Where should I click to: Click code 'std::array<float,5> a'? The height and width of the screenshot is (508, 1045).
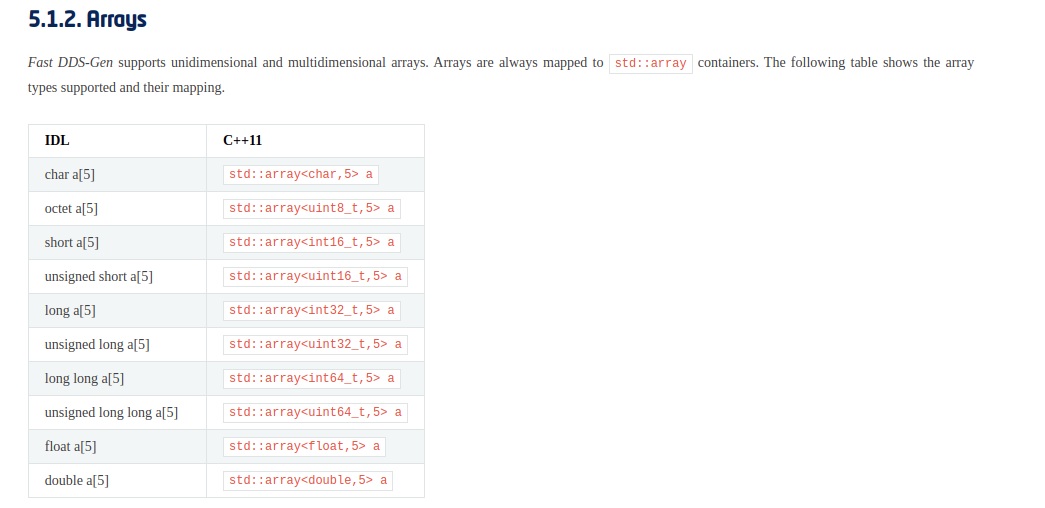point(305,447)
